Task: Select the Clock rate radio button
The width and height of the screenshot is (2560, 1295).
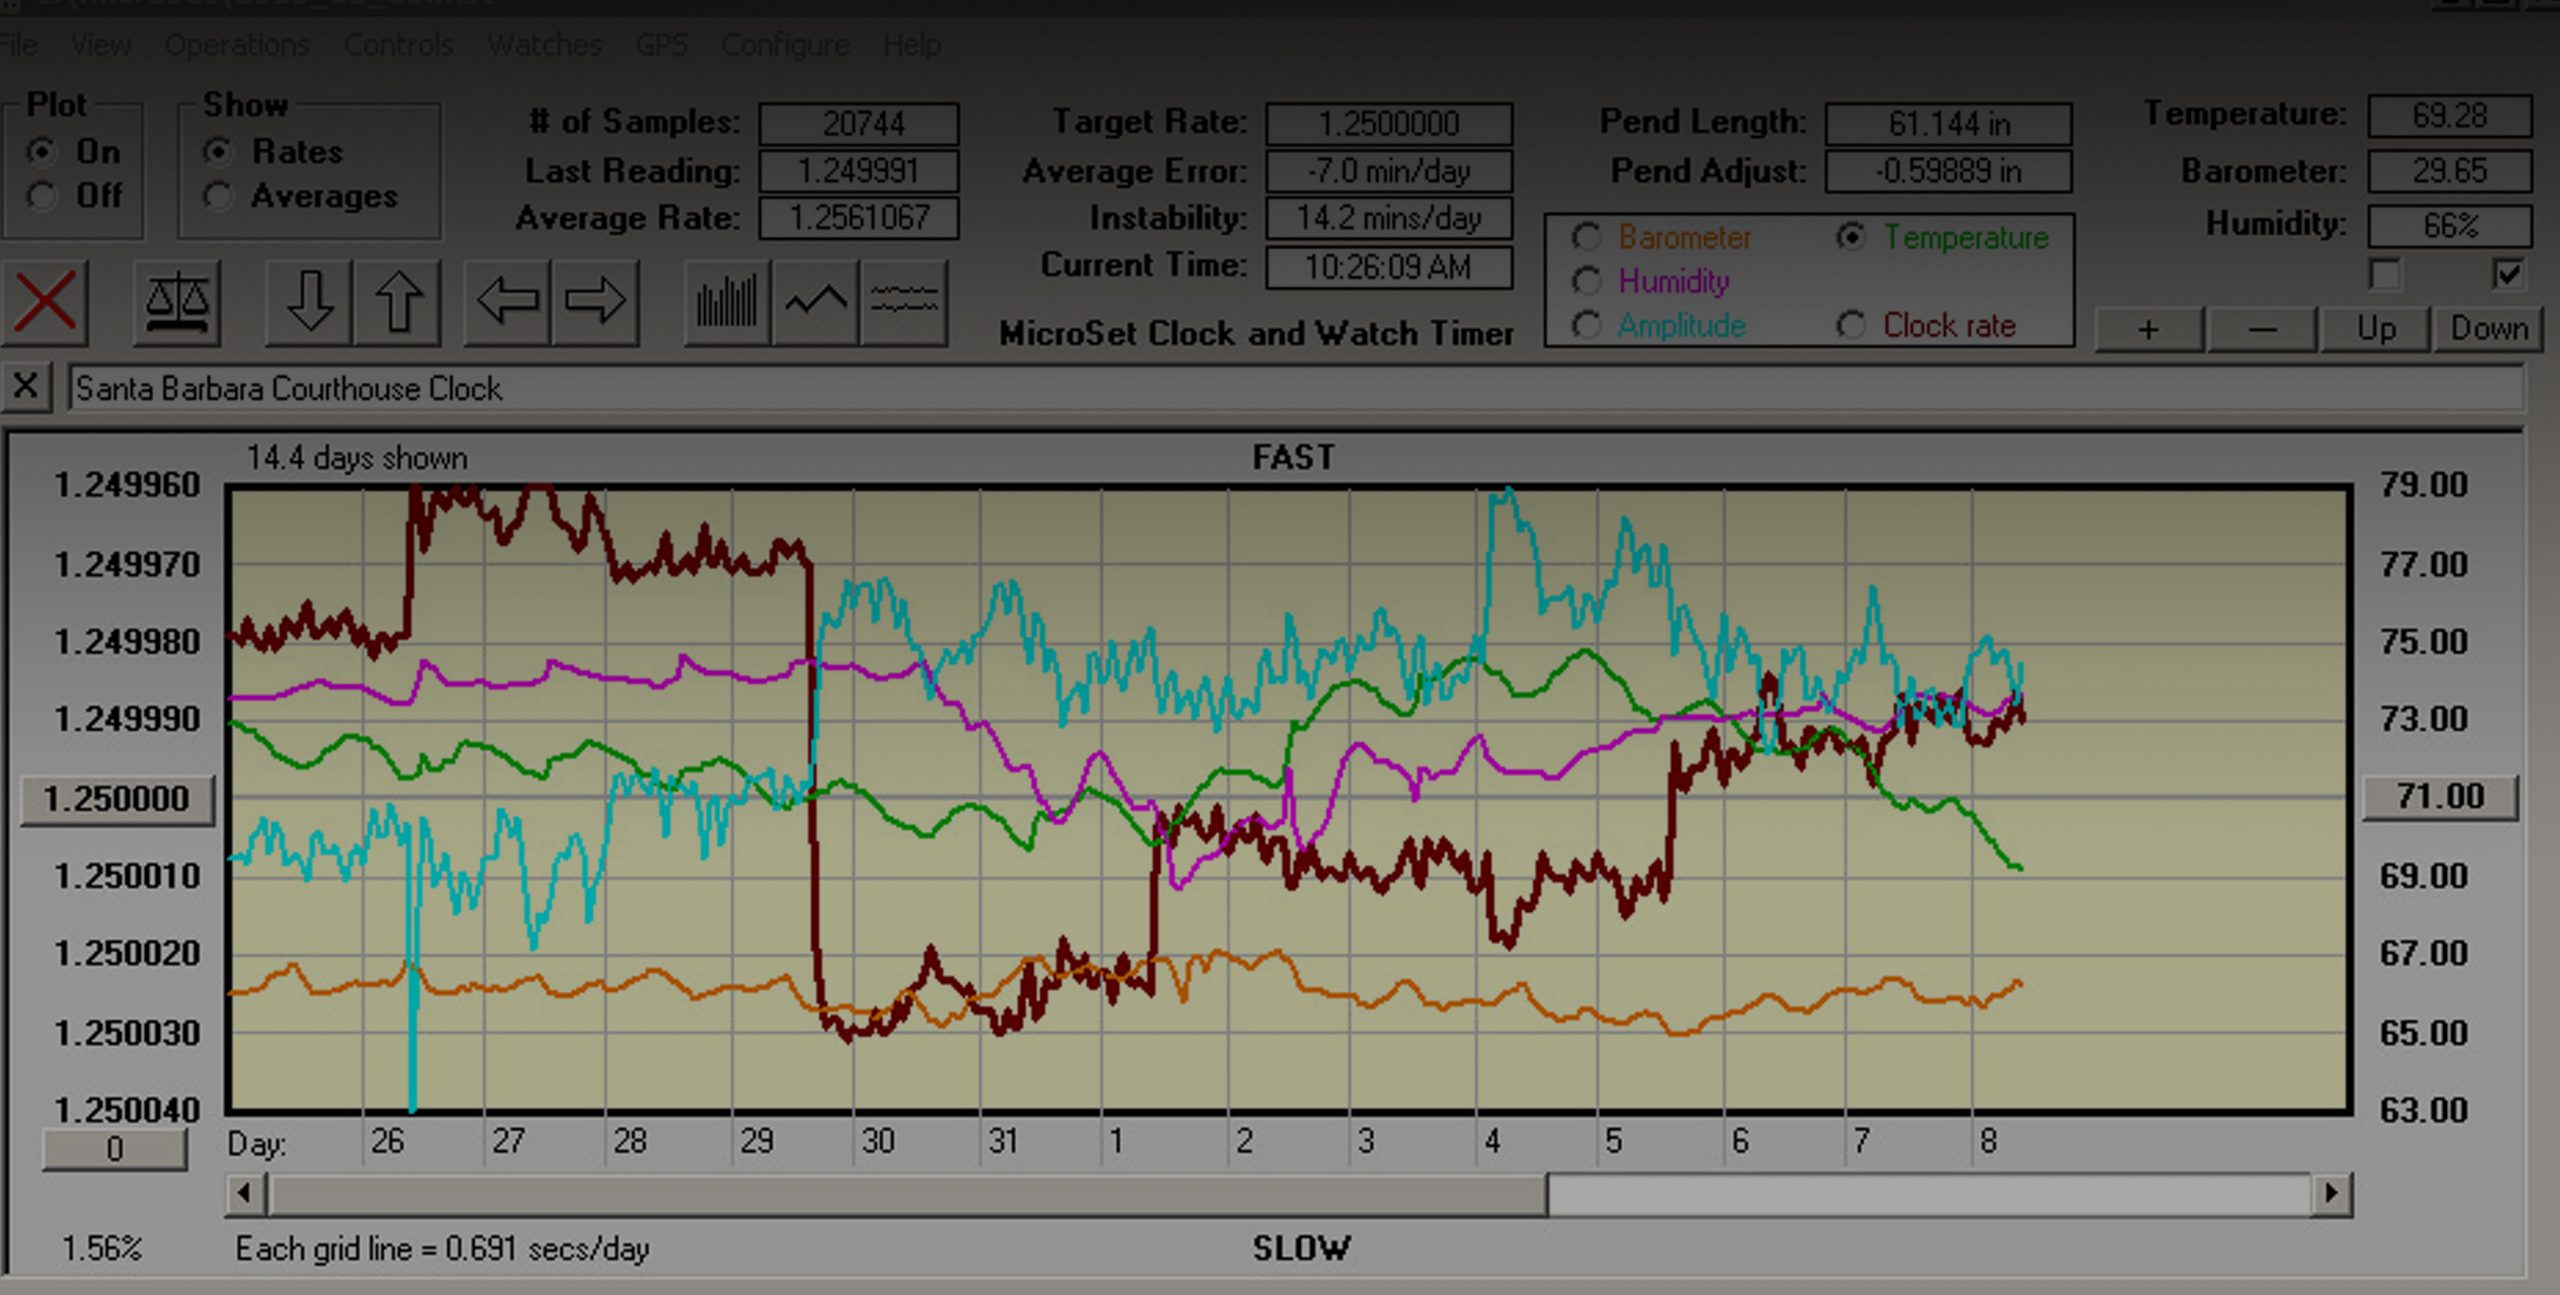Action: 1851,325
